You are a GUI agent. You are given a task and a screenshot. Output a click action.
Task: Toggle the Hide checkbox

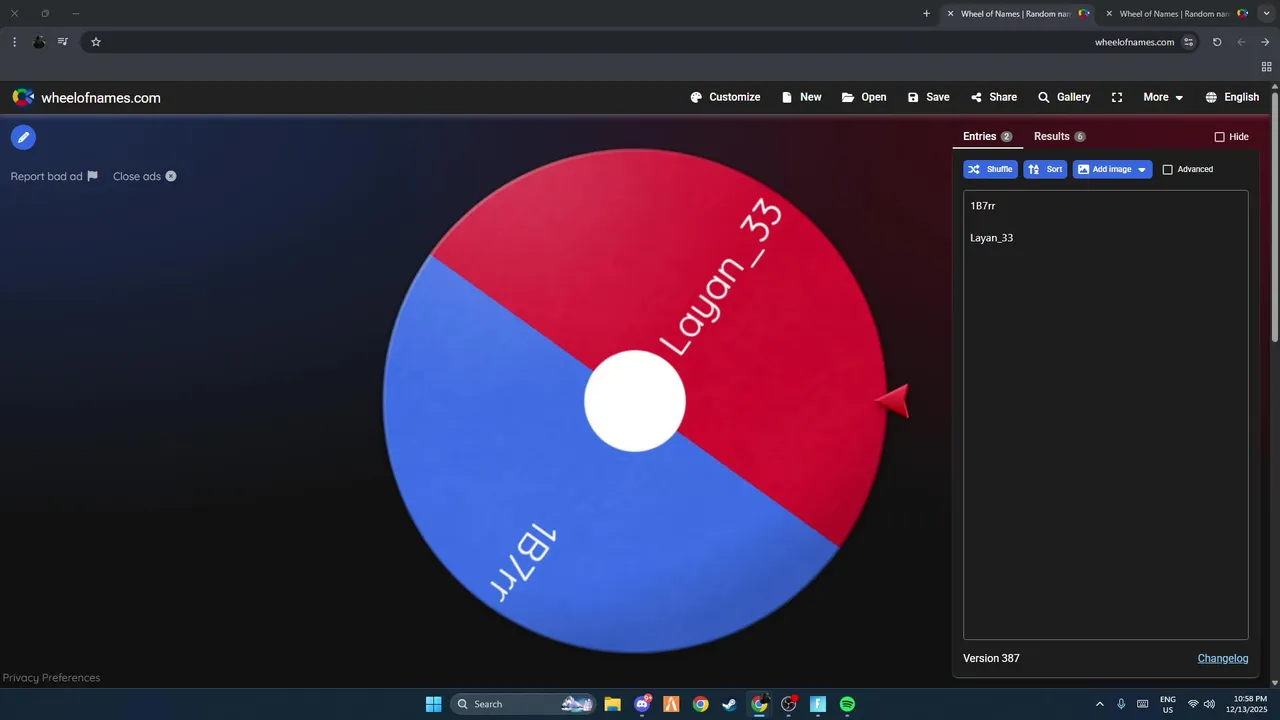coord(1219,137)
